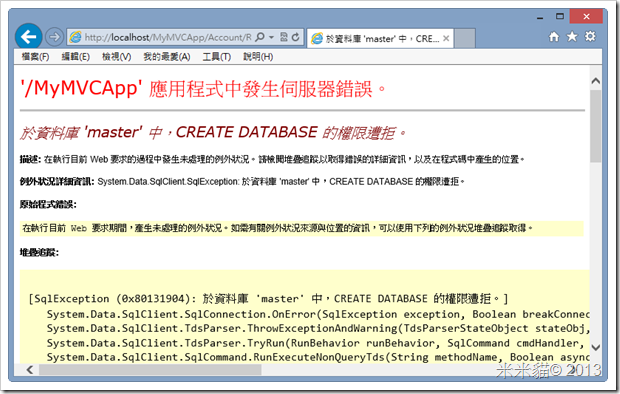Click the vertical scrollbar thumb
This screenshot has height=394, width=620.
(x=595, y=126)
